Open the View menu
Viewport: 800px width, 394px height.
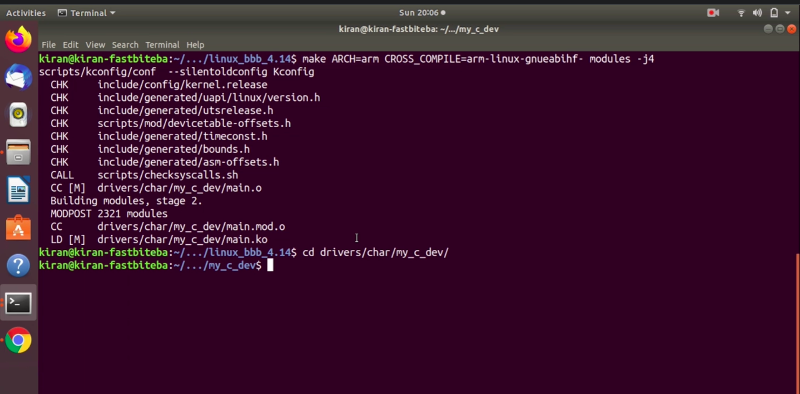(x=95, y=44)
